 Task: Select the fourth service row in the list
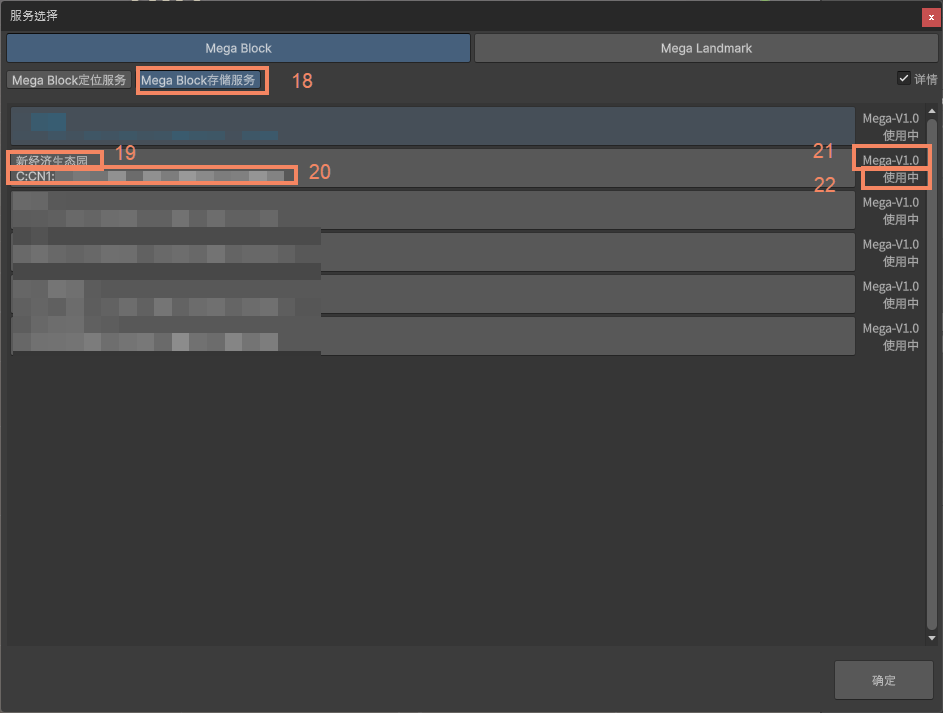pos(430,252)
